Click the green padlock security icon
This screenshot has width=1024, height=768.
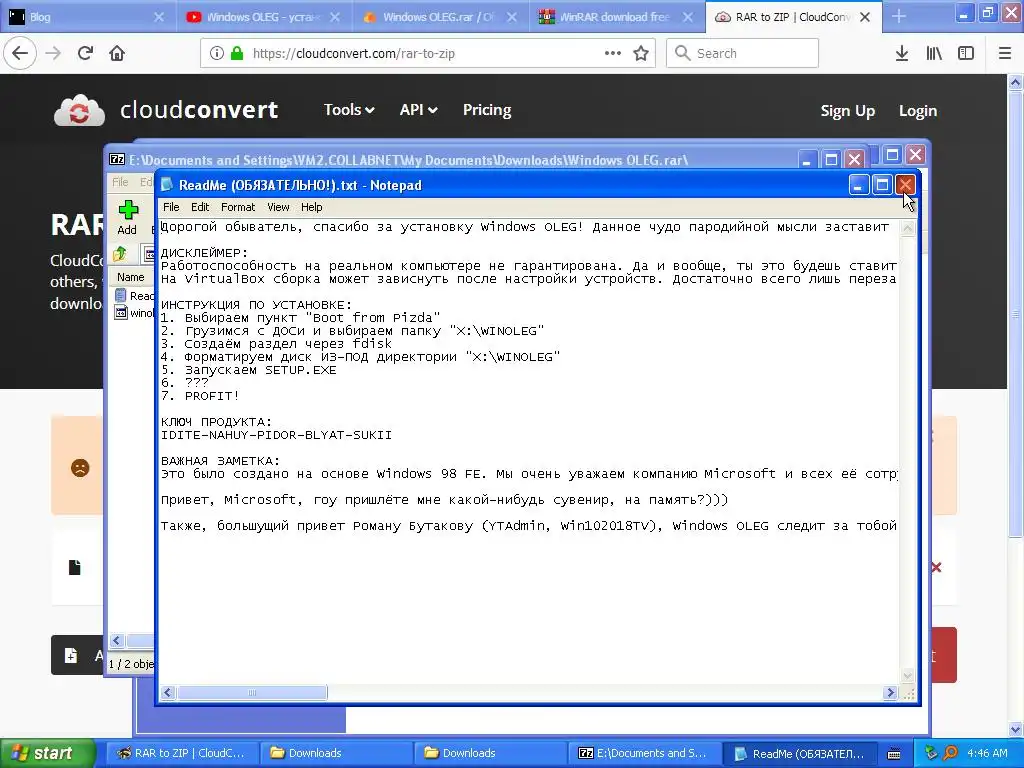click(237, 54)
